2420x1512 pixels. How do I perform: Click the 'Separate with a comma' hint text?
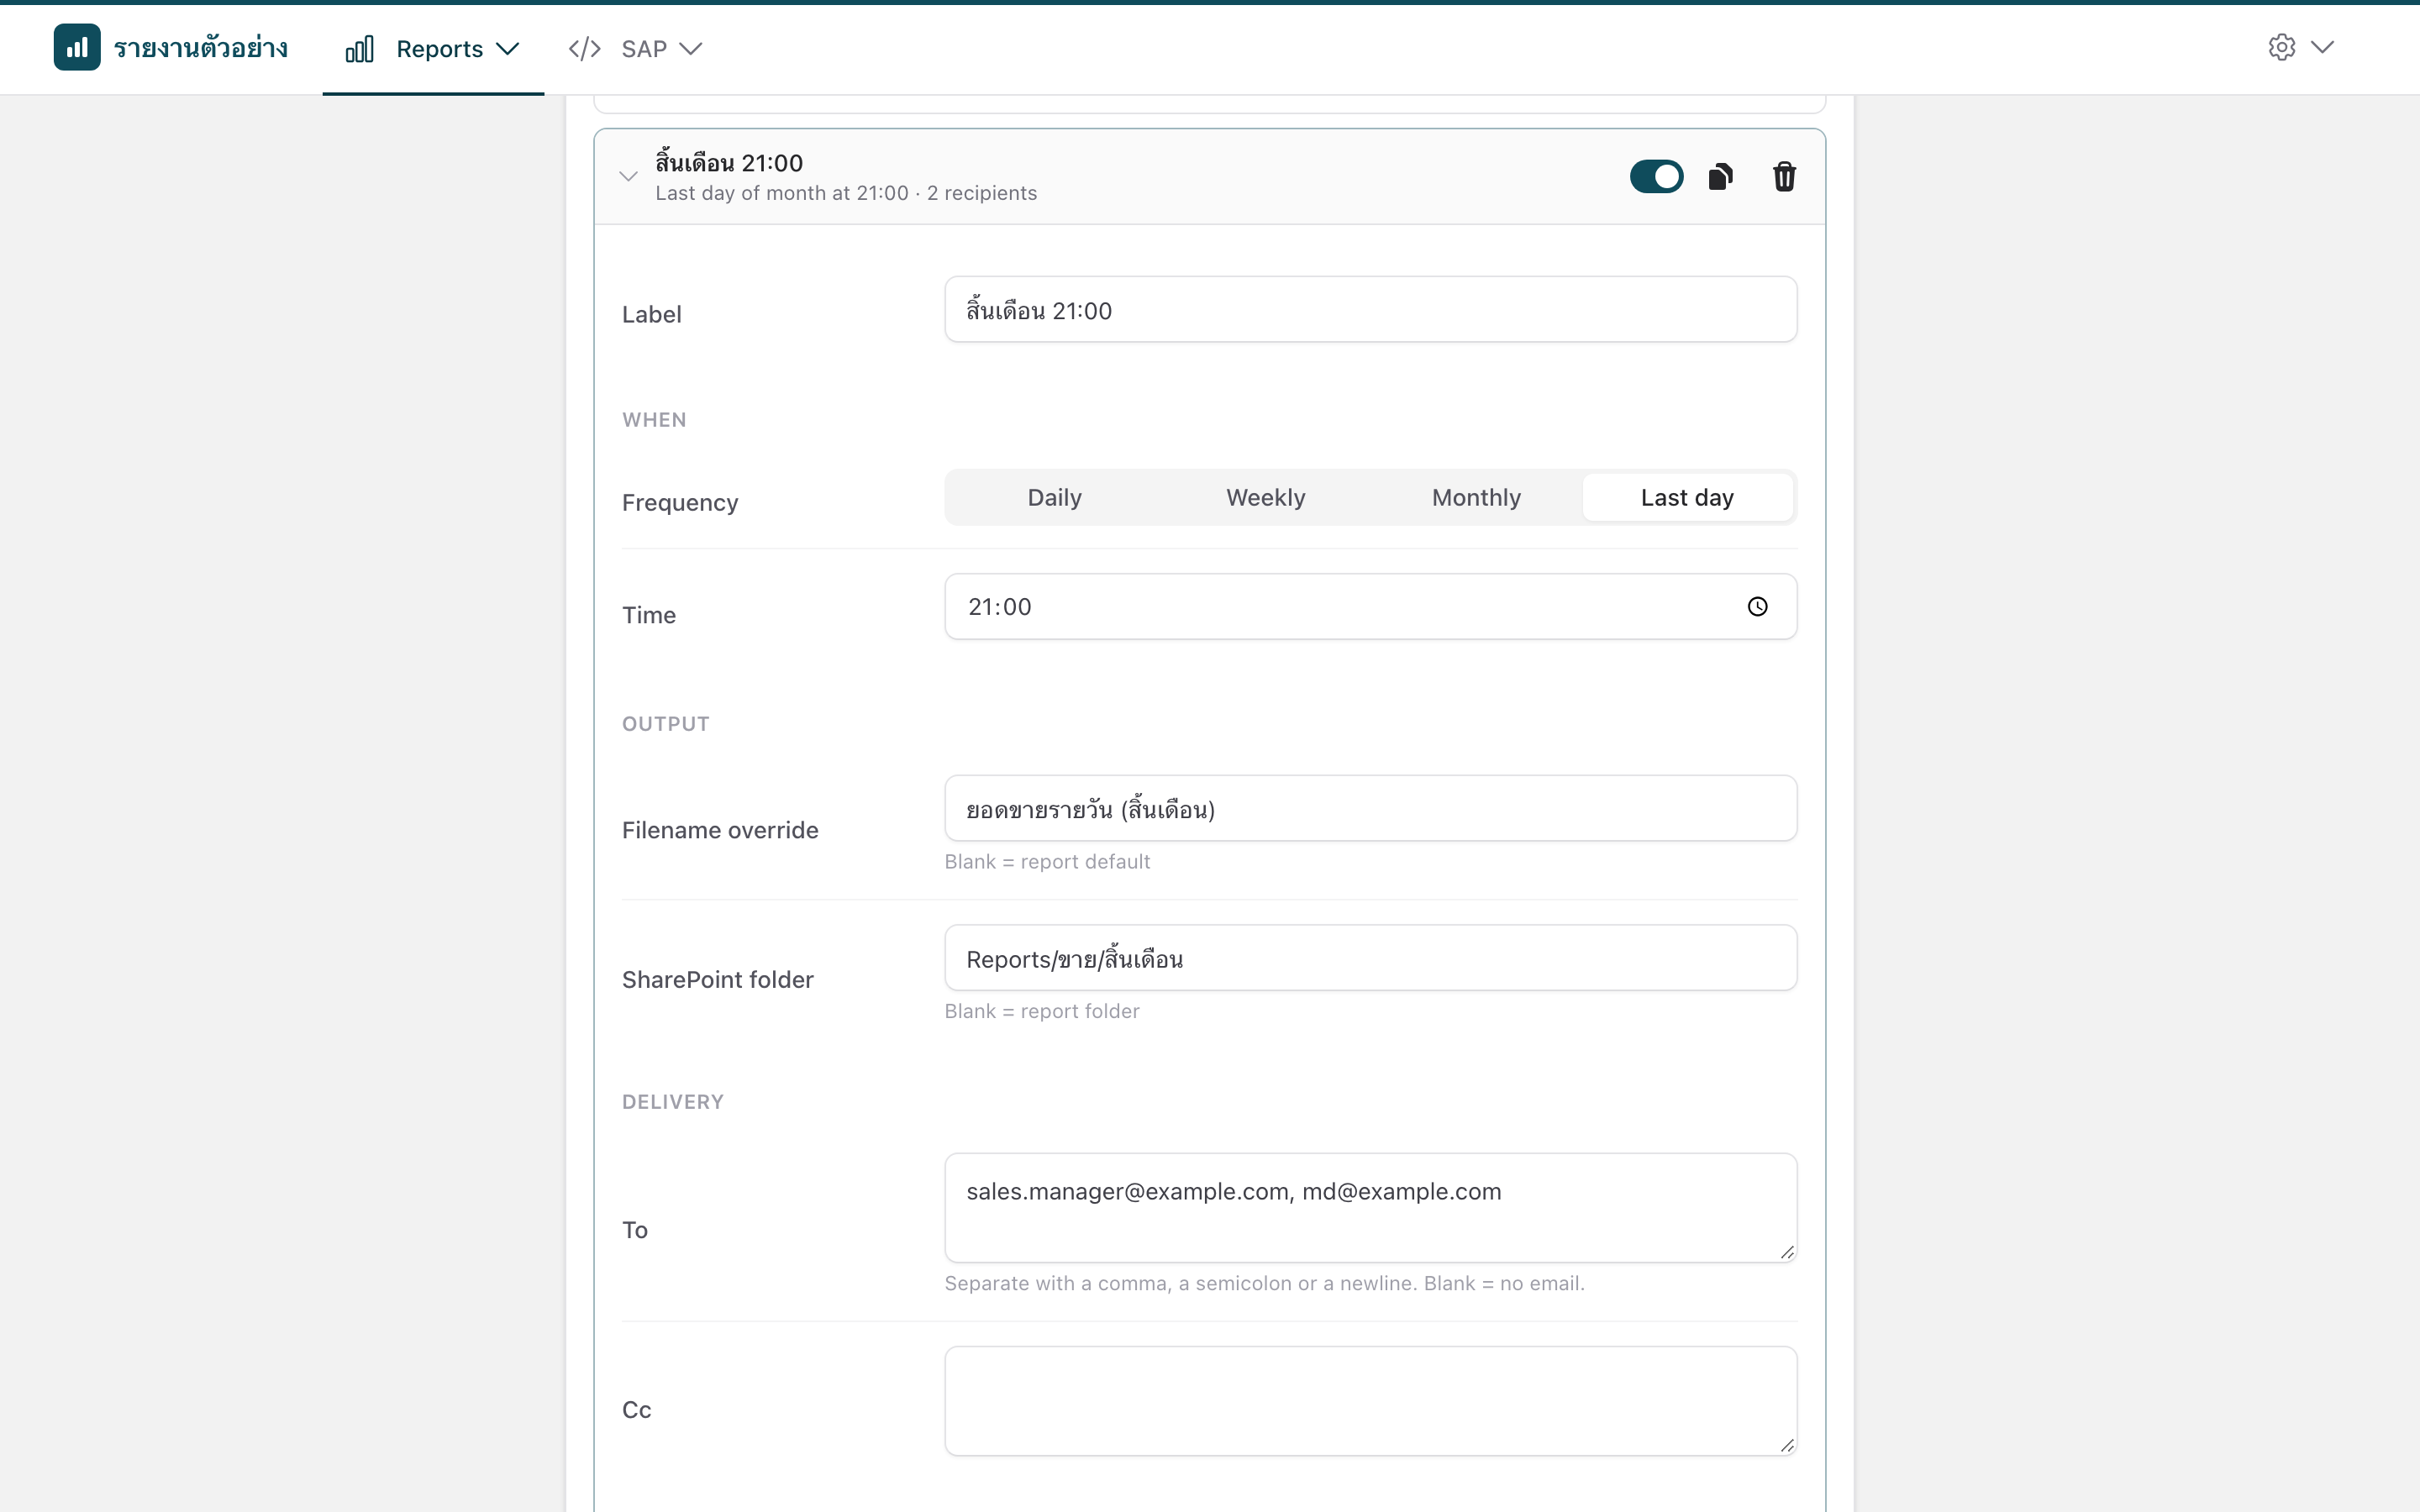point(1264,1283)
